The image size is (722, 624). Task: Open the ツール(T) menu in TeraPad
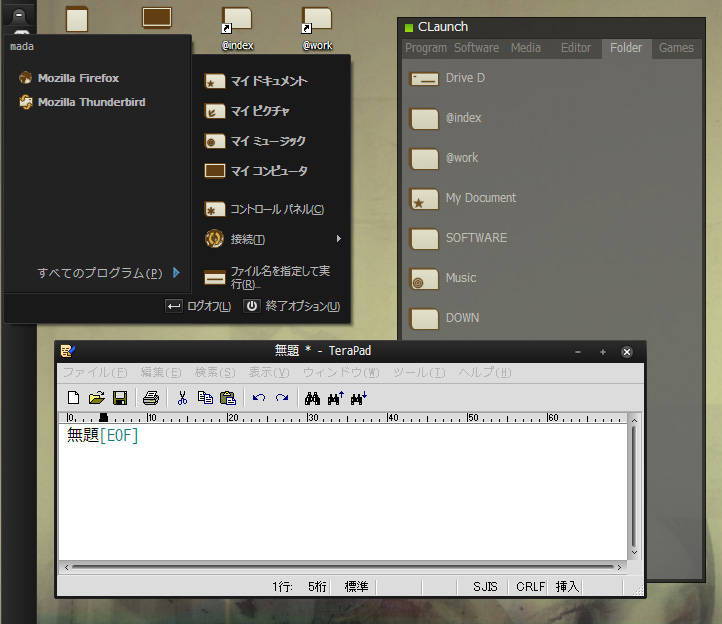tap(419, 373)
